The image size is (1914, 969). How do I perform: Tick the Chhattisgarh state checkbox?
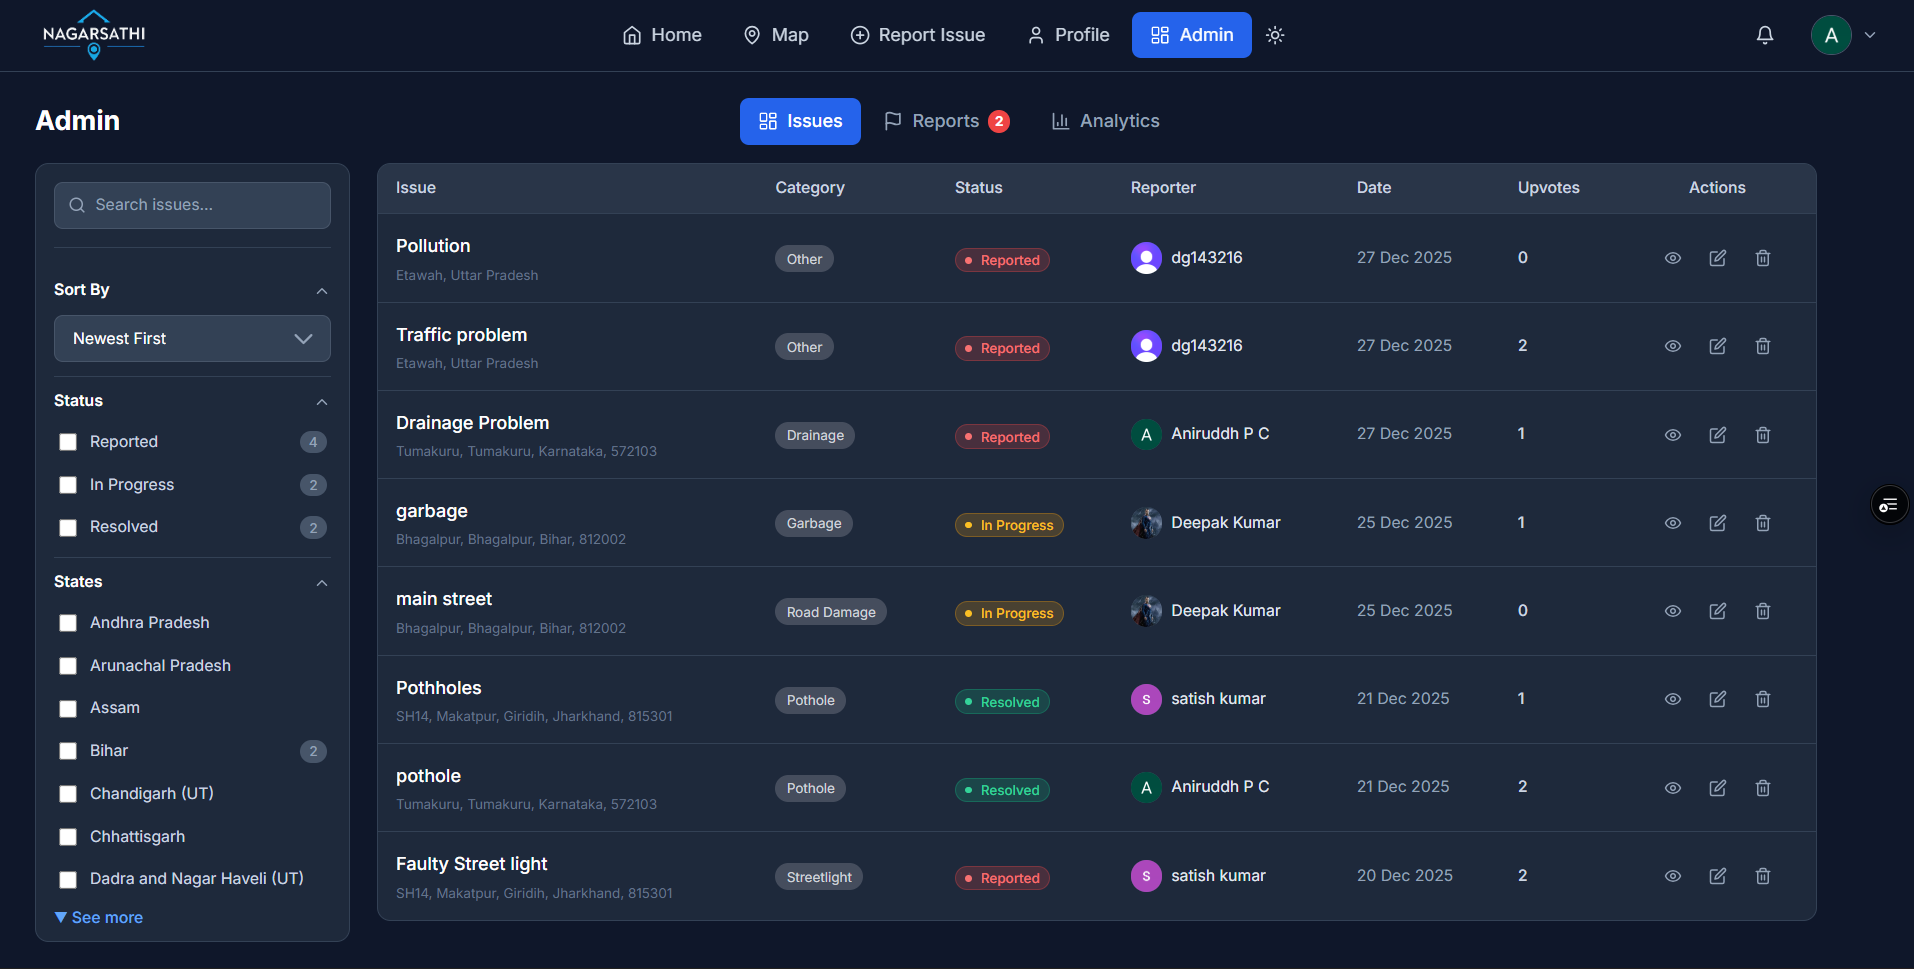point(68,837)
